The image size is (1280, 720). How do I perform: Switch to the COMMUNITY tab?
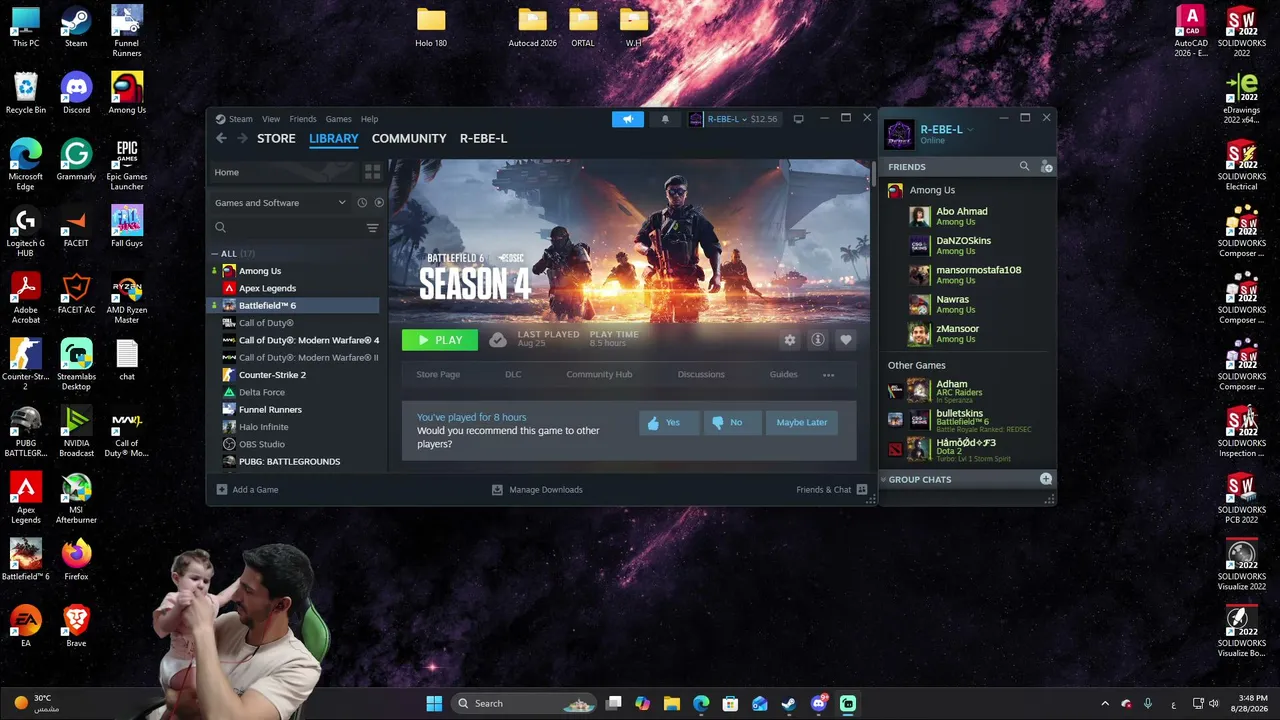pos(409,138)
